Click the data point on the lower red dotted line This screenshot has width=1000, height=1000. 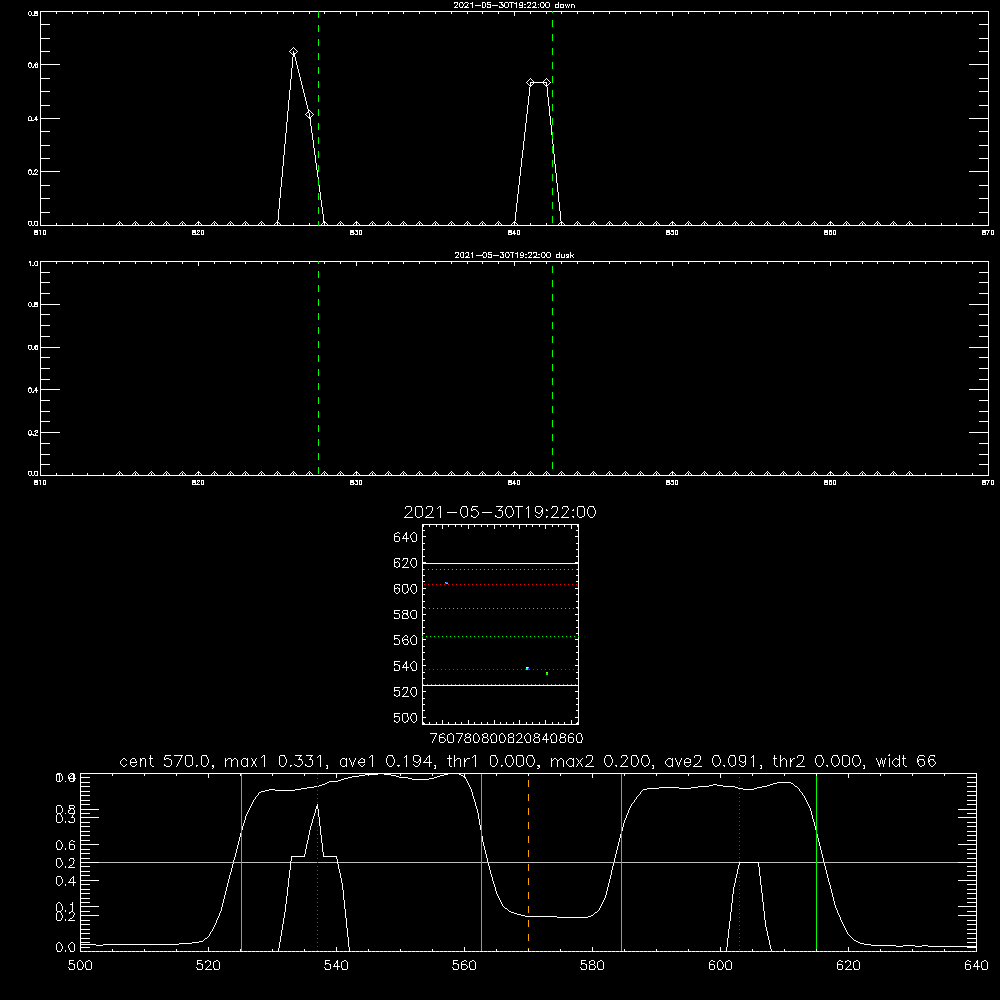(x=527, y=668)
